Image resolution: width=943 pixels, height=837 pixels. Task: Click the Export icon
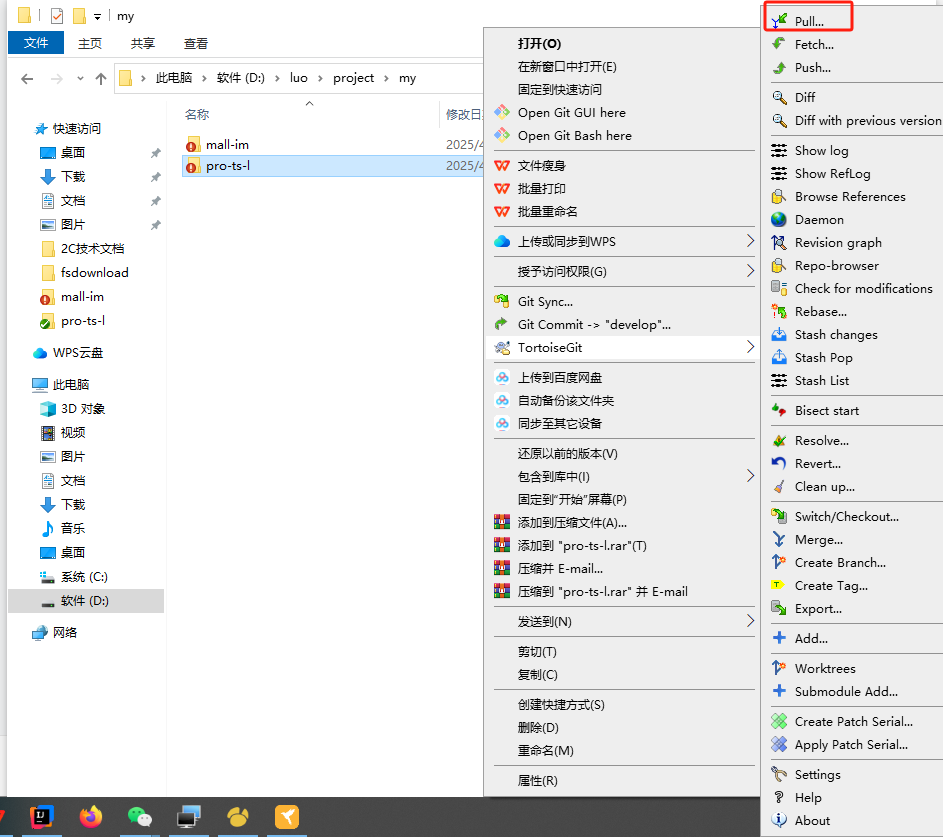[x=779, y=609]
